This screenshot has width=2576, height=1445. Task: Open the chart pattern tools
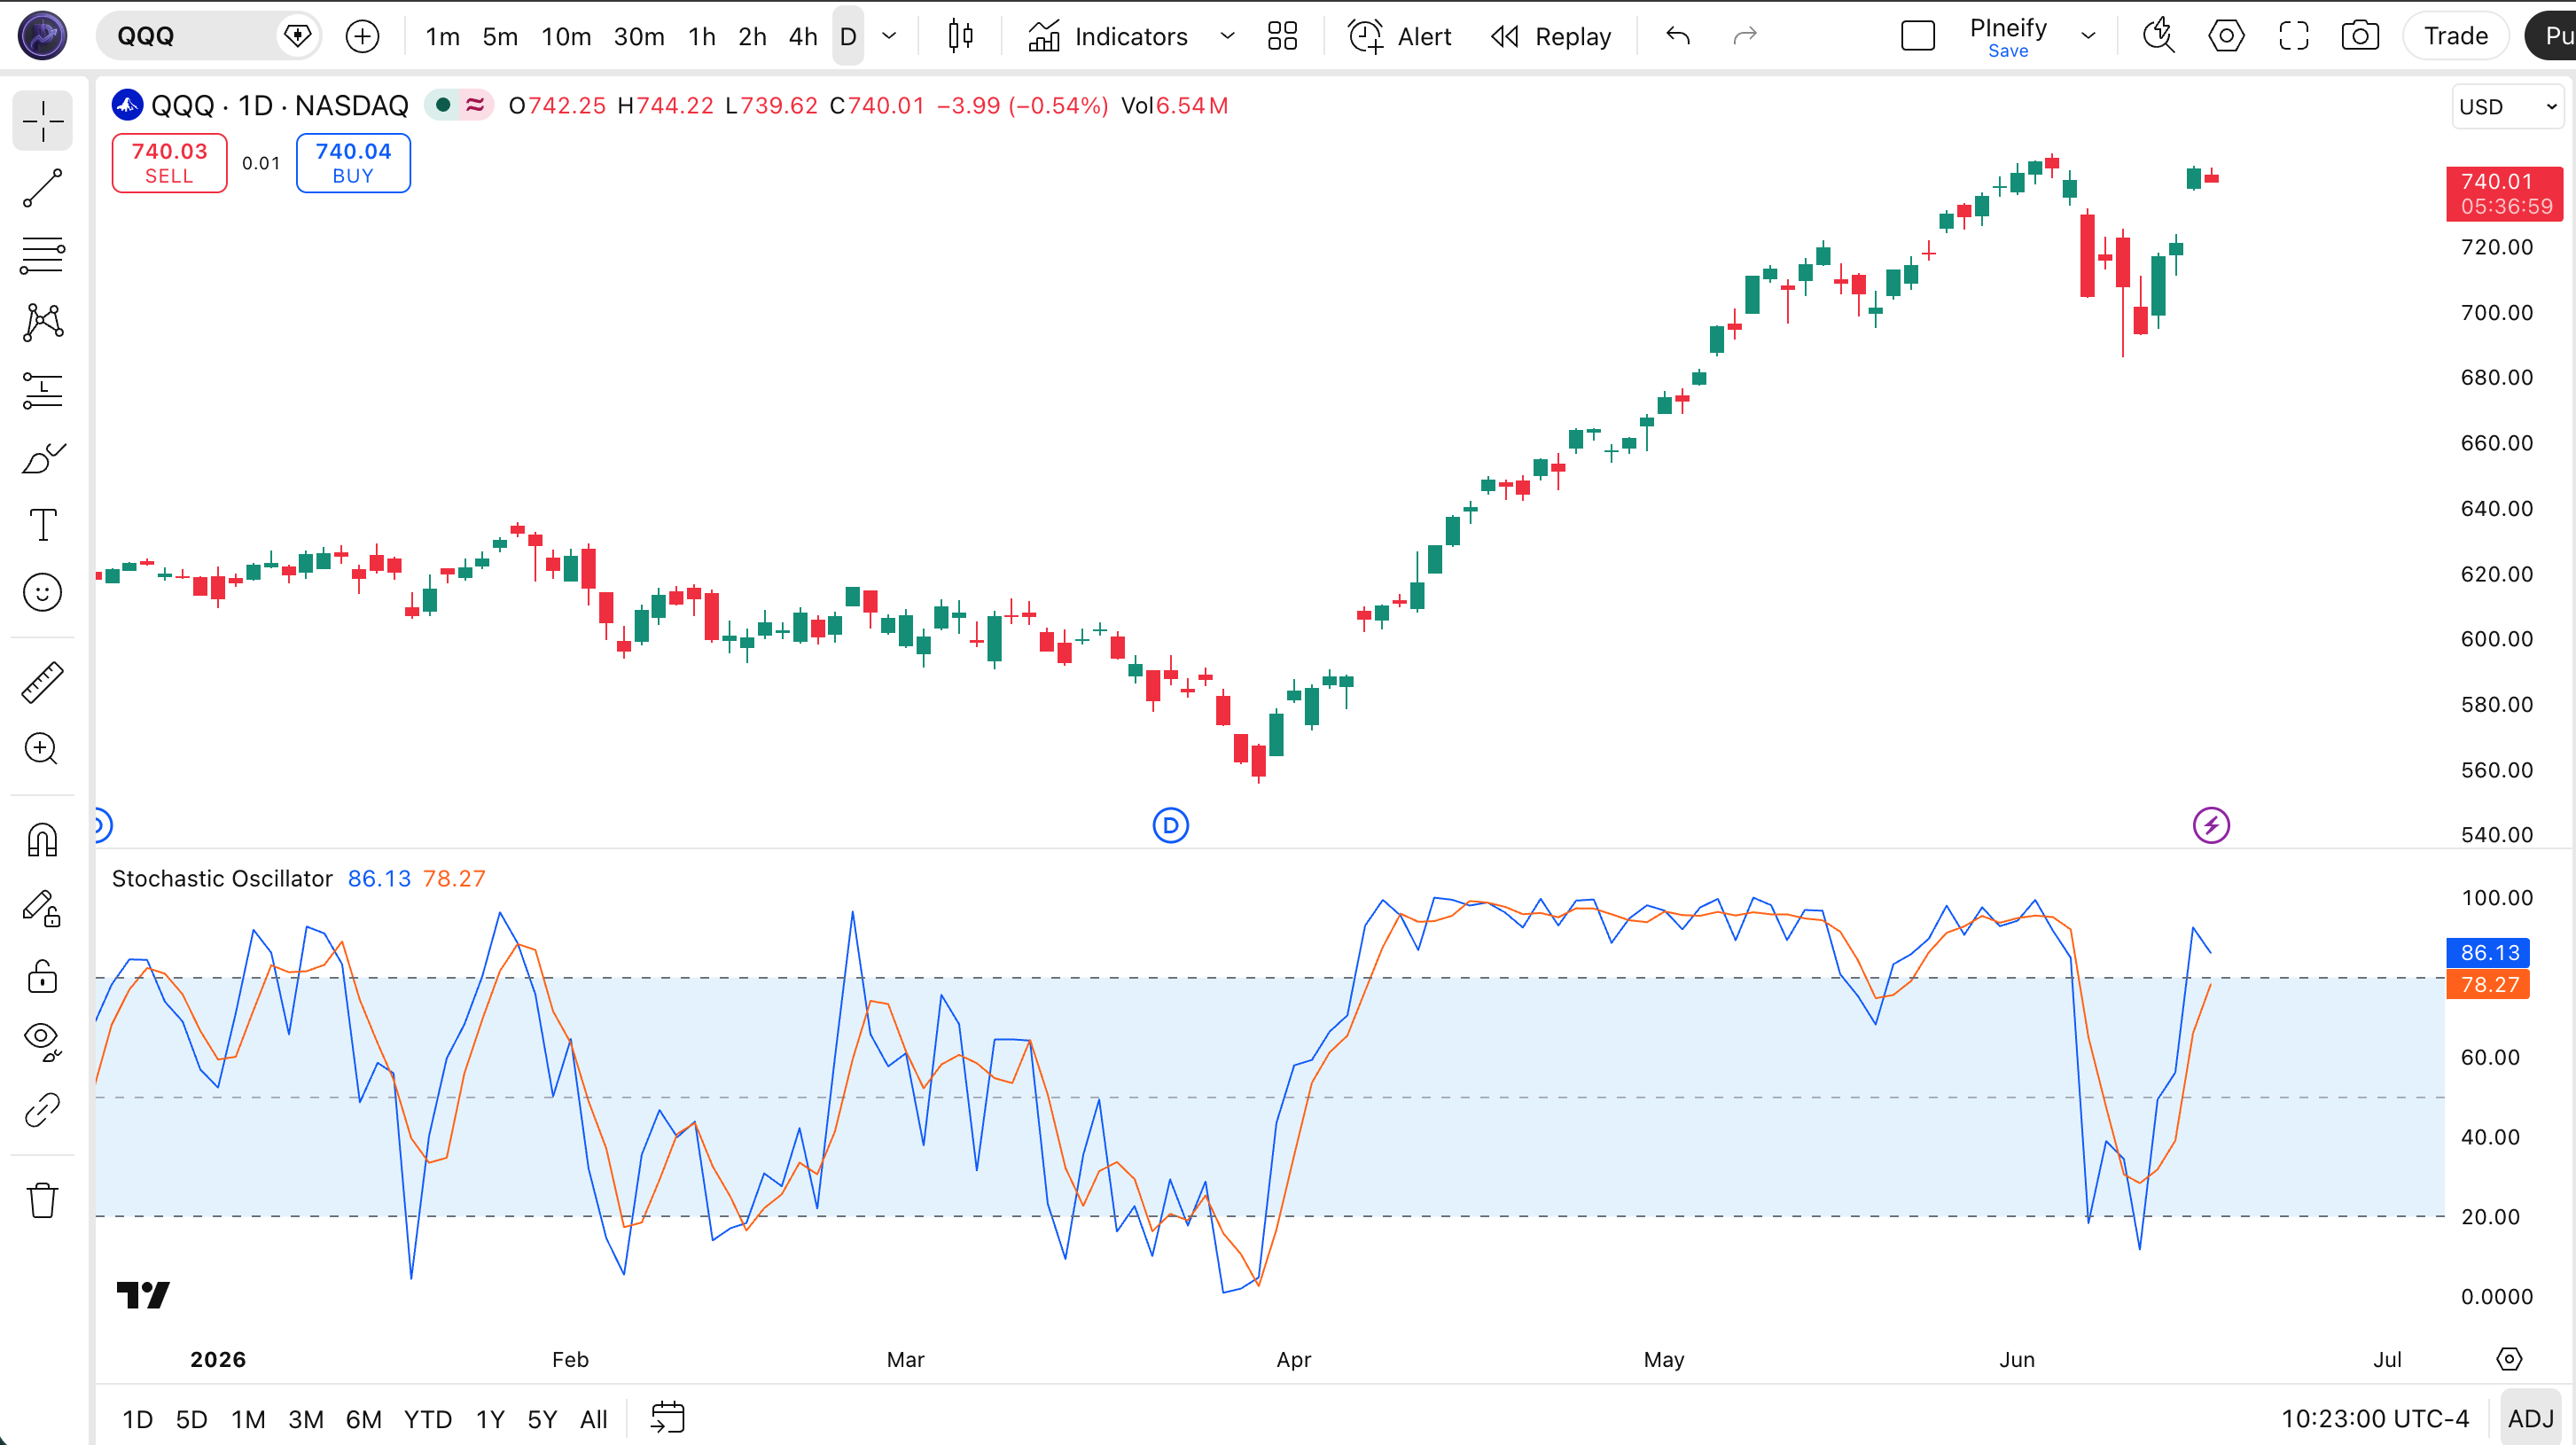tap(42, 322)
